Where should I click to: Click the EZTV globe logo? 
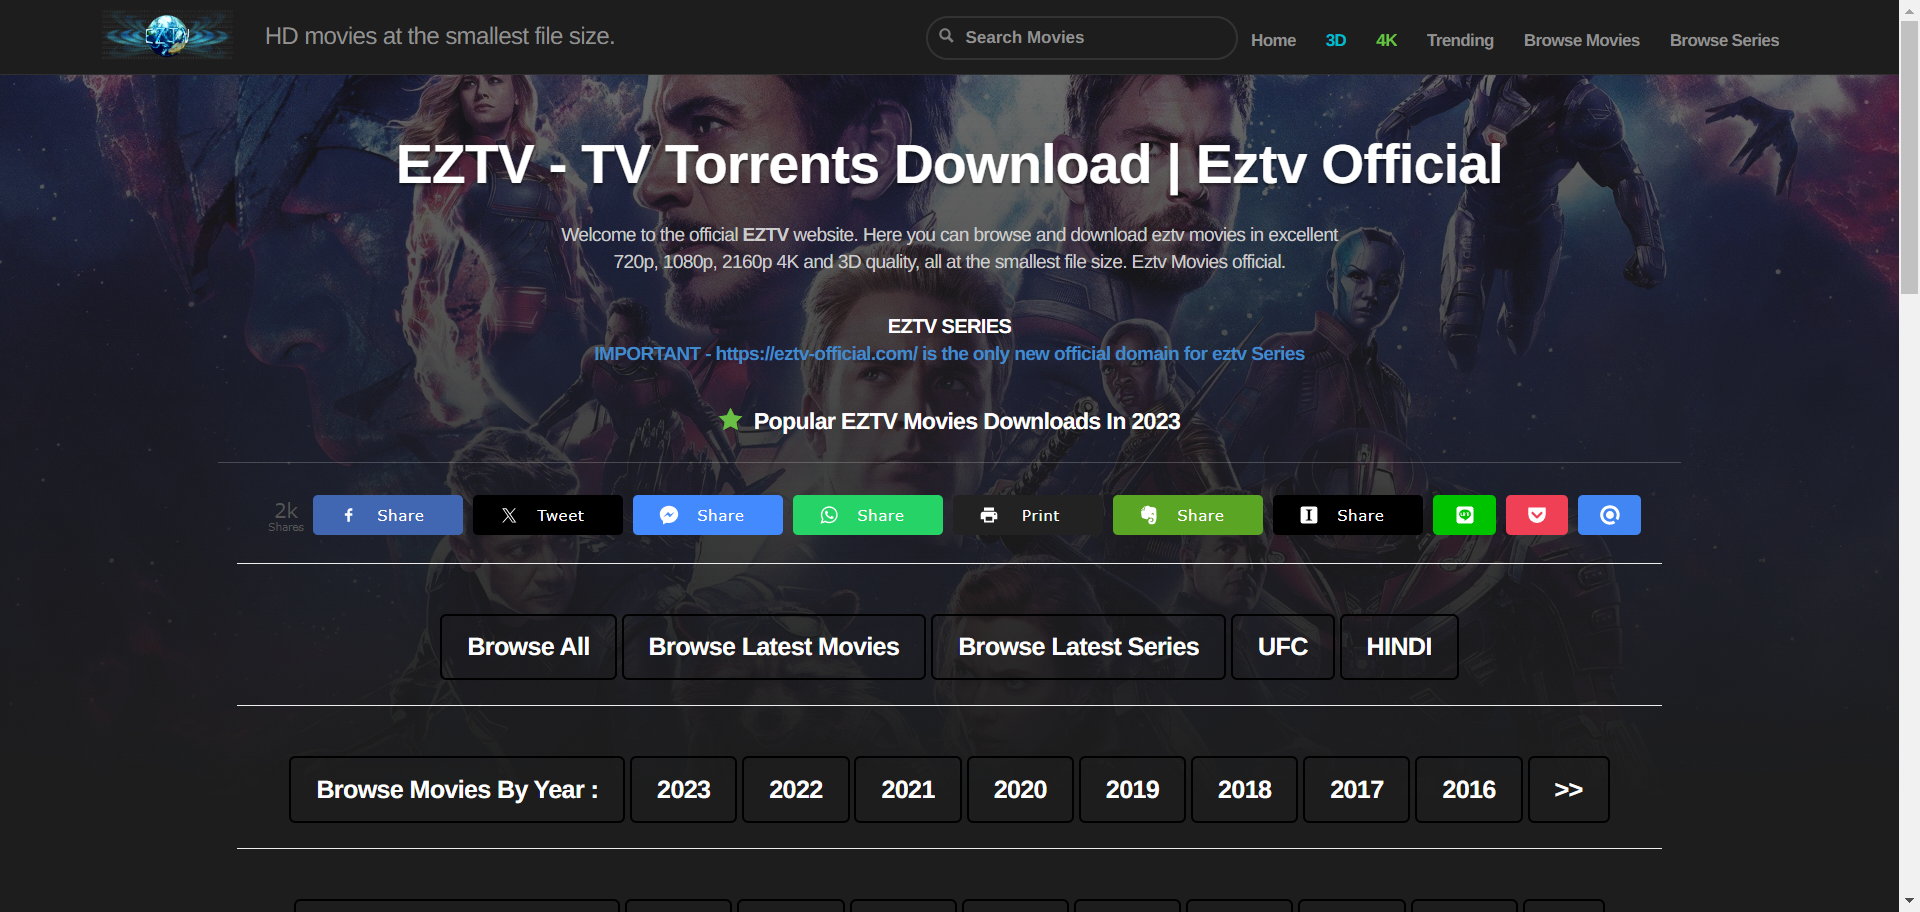167,36
